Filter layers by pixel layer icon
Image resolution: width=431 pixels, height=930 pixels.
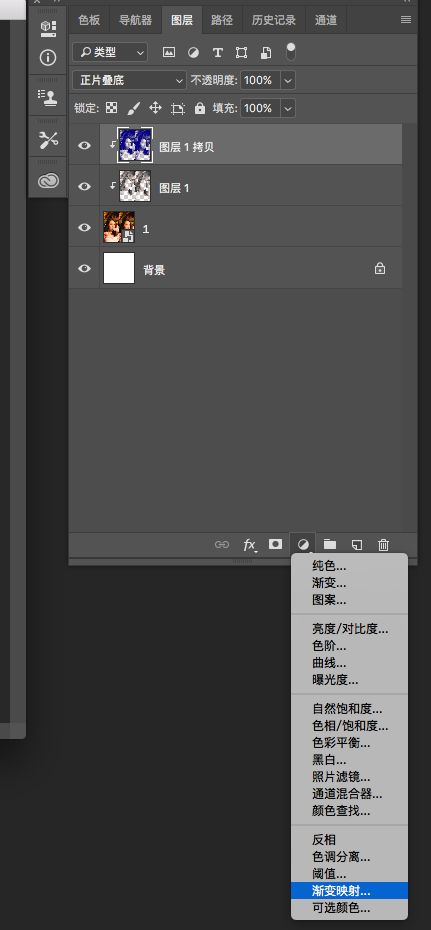169,52
